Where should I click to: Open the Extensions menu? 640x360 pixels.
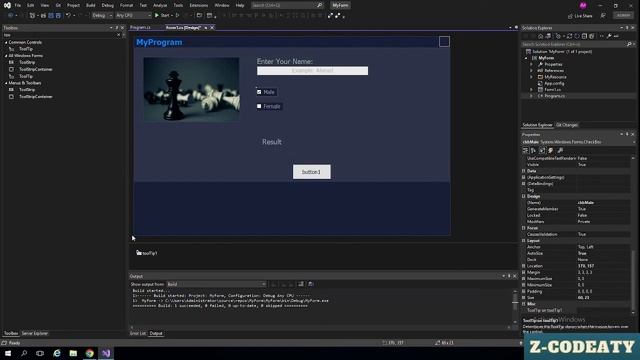199,5
